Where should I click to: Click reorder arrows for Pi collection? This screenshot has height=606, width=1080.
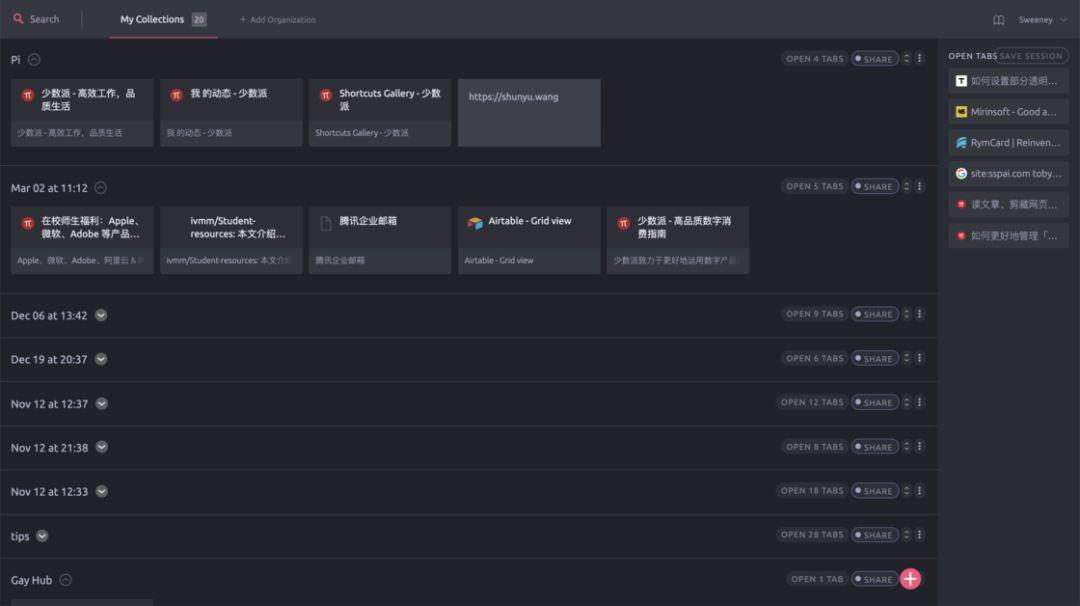coord(906,59)
